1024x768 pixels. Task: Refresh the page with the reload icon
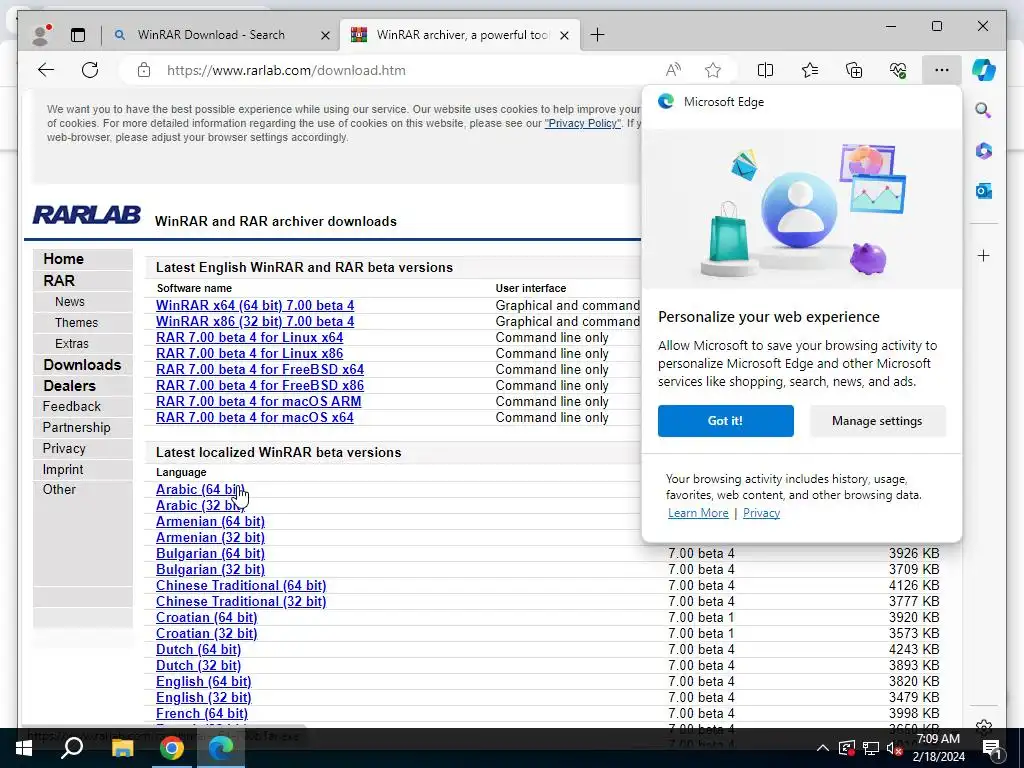(90, 70)
